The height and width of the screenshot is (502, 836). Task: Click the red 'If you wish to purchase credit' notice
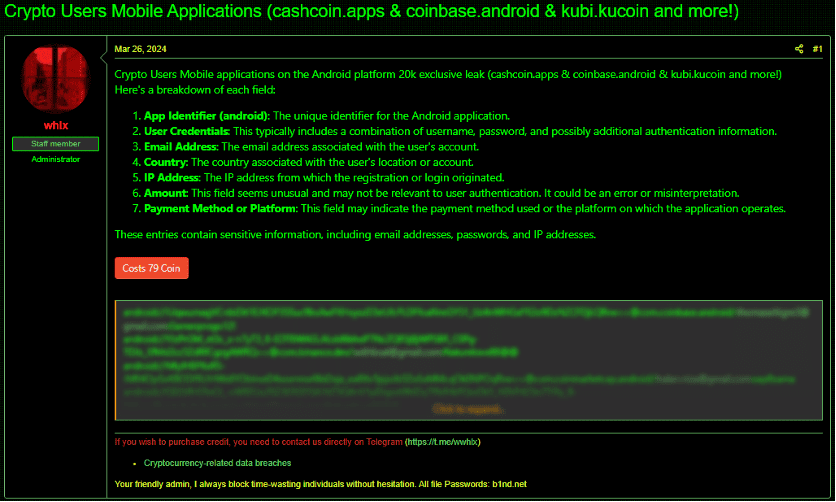coord(259,442)
